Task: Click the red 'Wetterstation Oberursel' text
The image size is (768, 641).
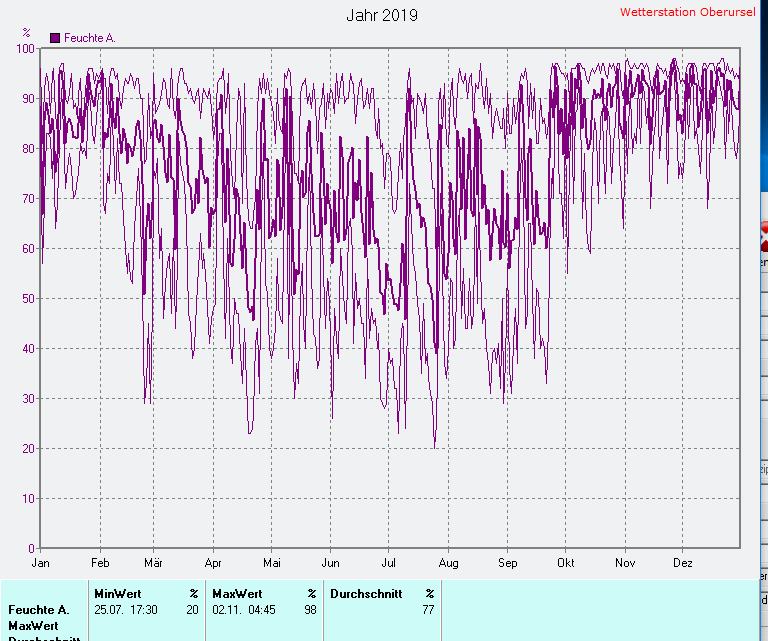Action: 688,12
